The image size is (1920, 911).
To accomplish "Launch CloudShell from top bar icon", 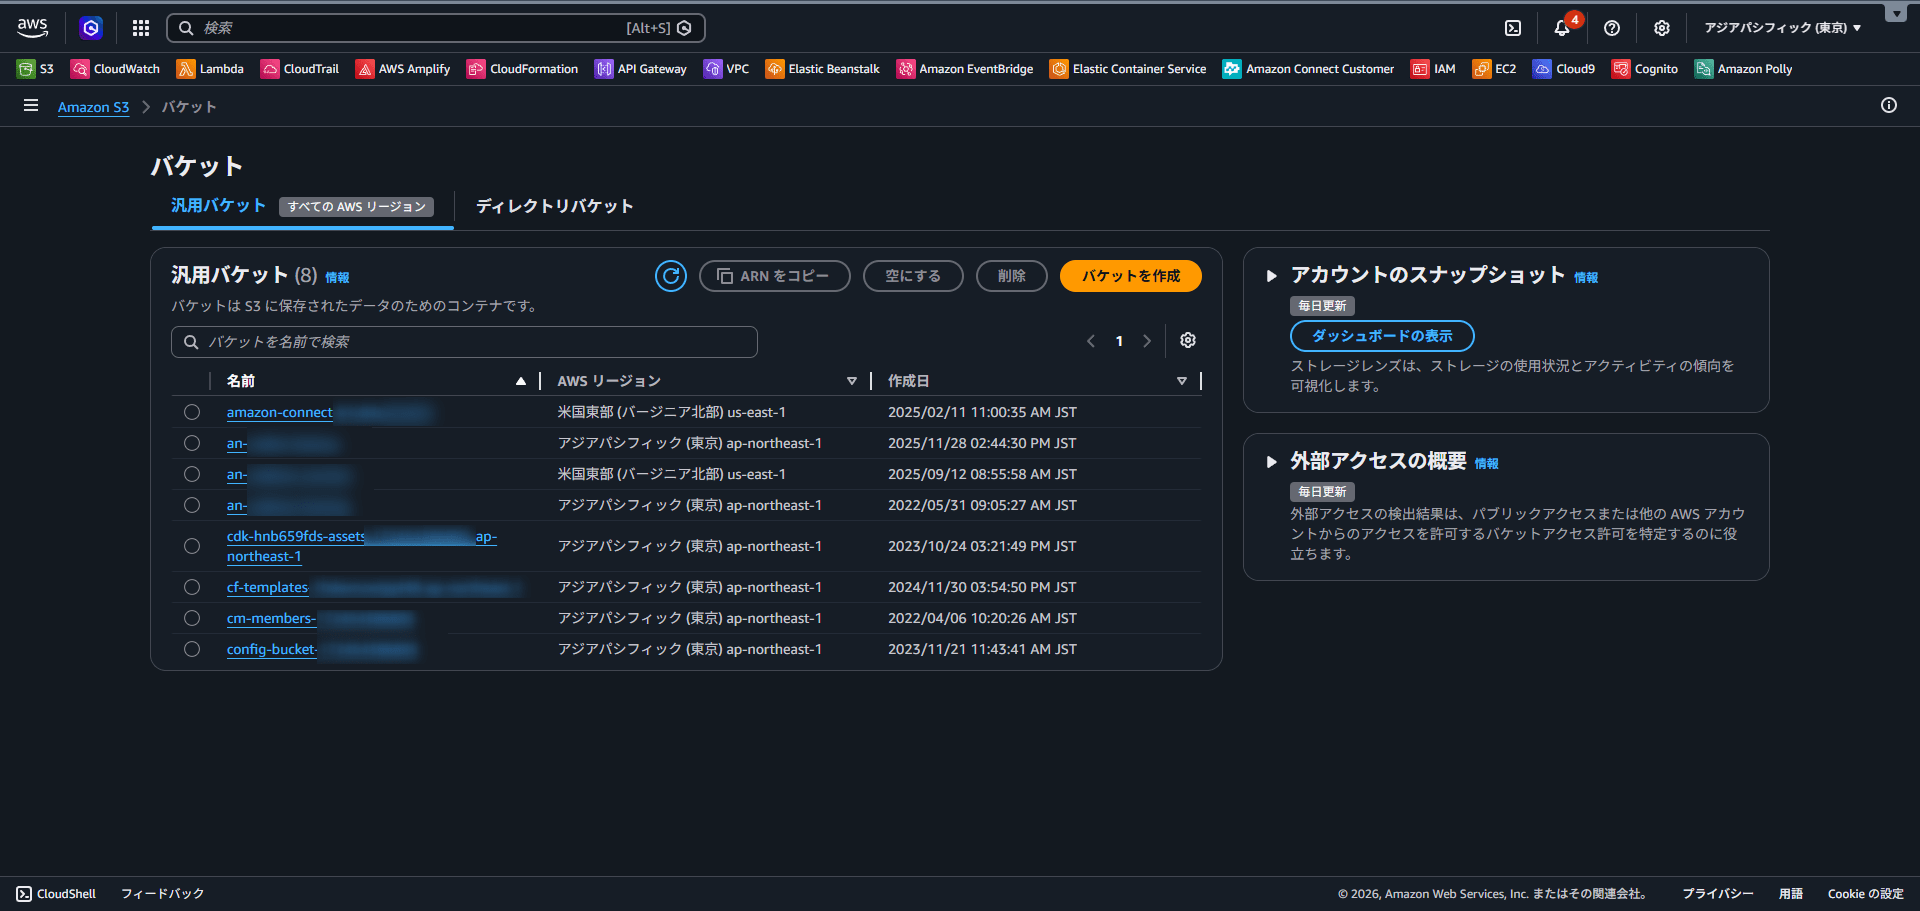I will 1513,28.
